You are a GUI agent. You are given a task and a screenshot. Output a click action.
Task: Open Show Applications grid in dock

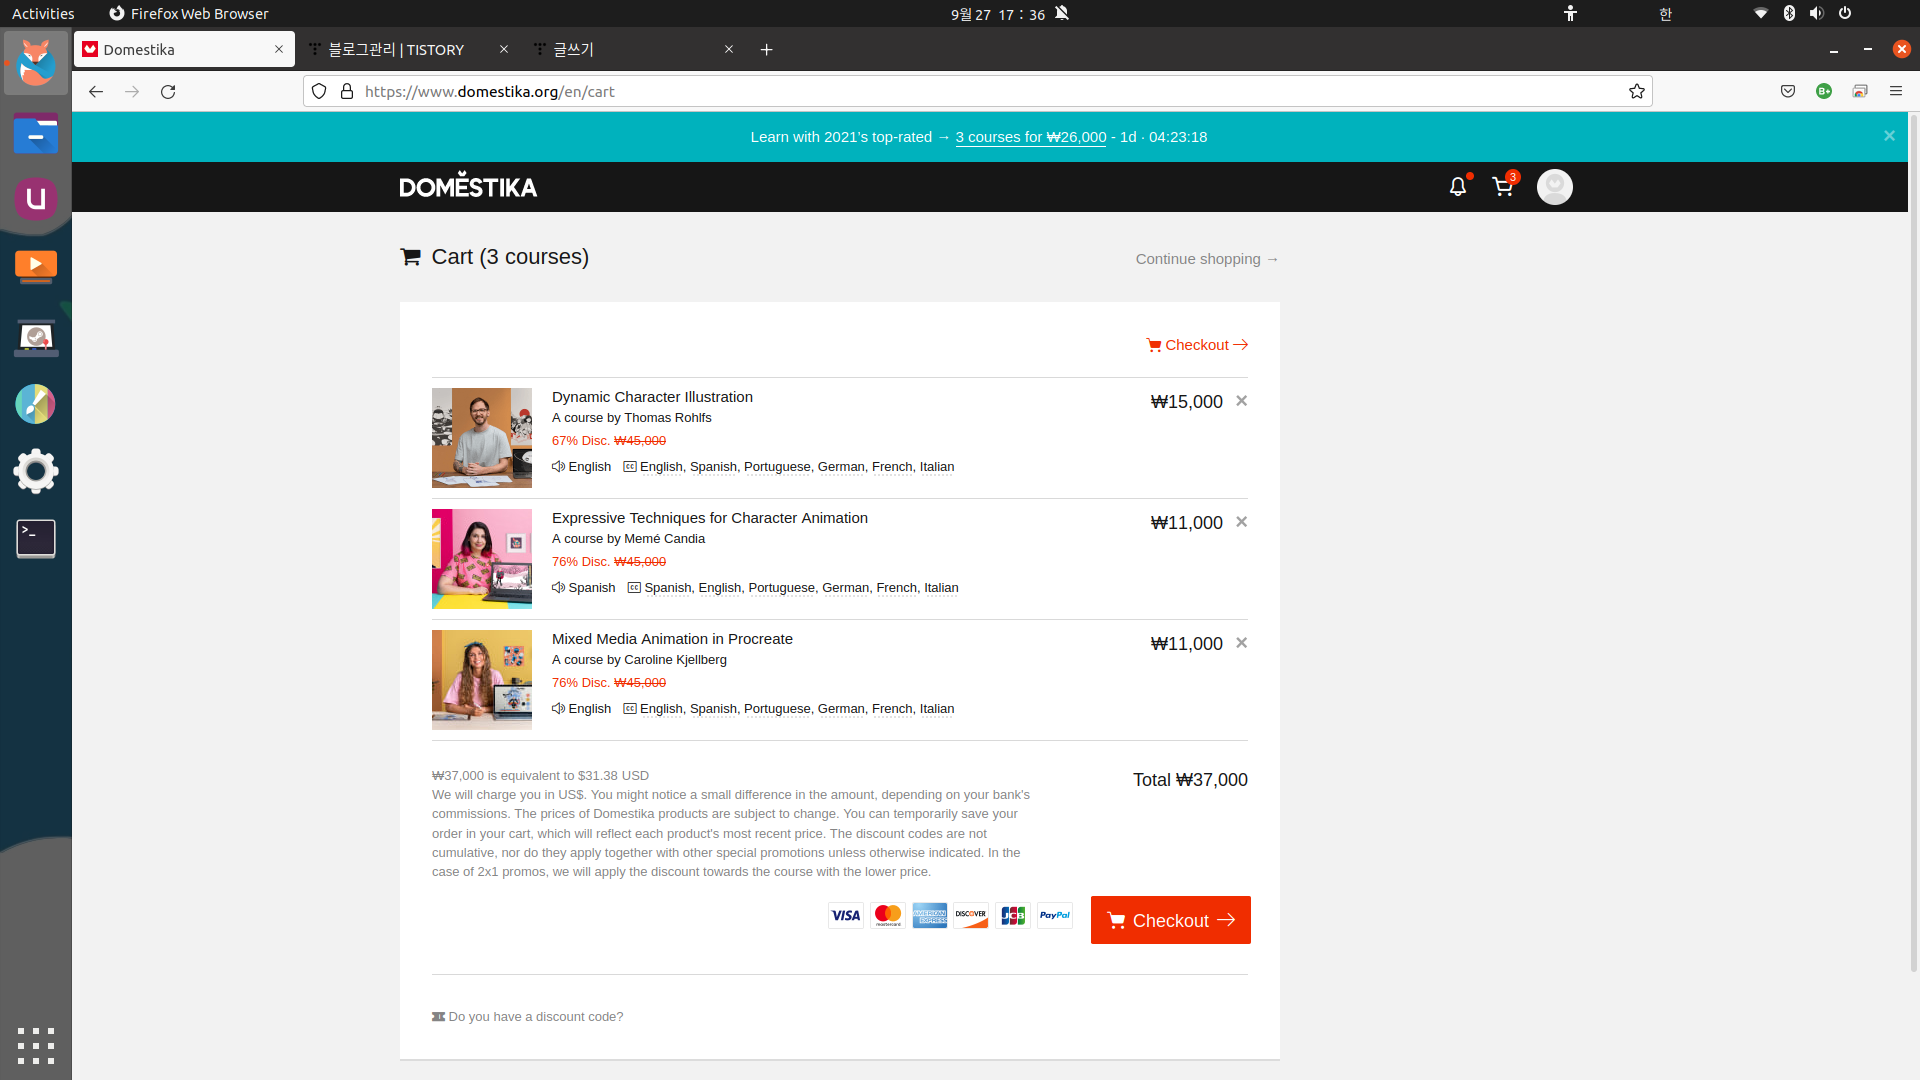(36, 1045)
